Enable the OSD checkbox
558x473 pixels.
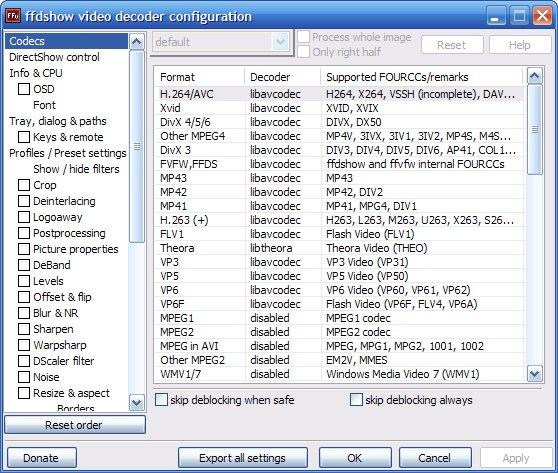click(x=24, y=89)
